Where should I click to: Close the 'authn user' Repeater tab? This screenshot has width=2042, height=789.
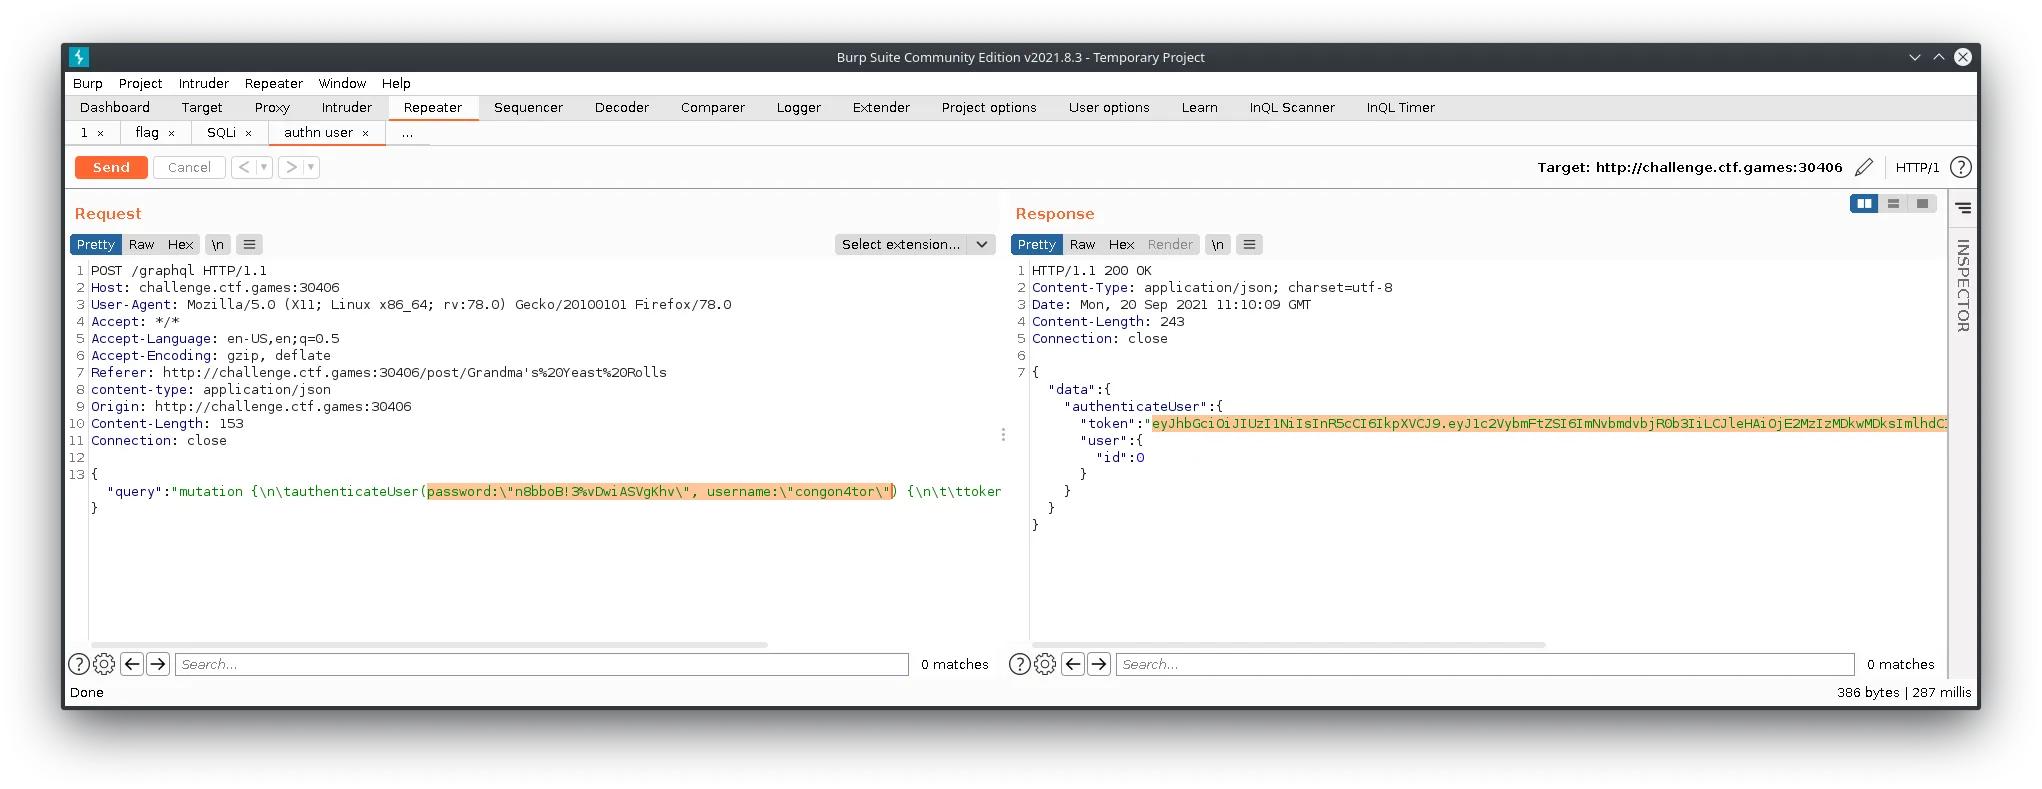tap(366, 133)
